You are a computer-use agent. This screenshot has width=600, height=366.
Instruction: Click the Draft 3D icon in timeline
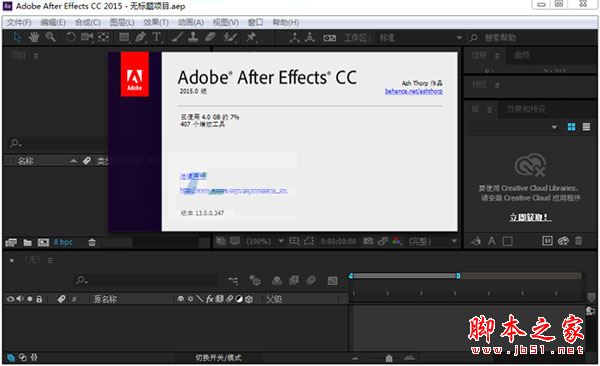(255, 280)
